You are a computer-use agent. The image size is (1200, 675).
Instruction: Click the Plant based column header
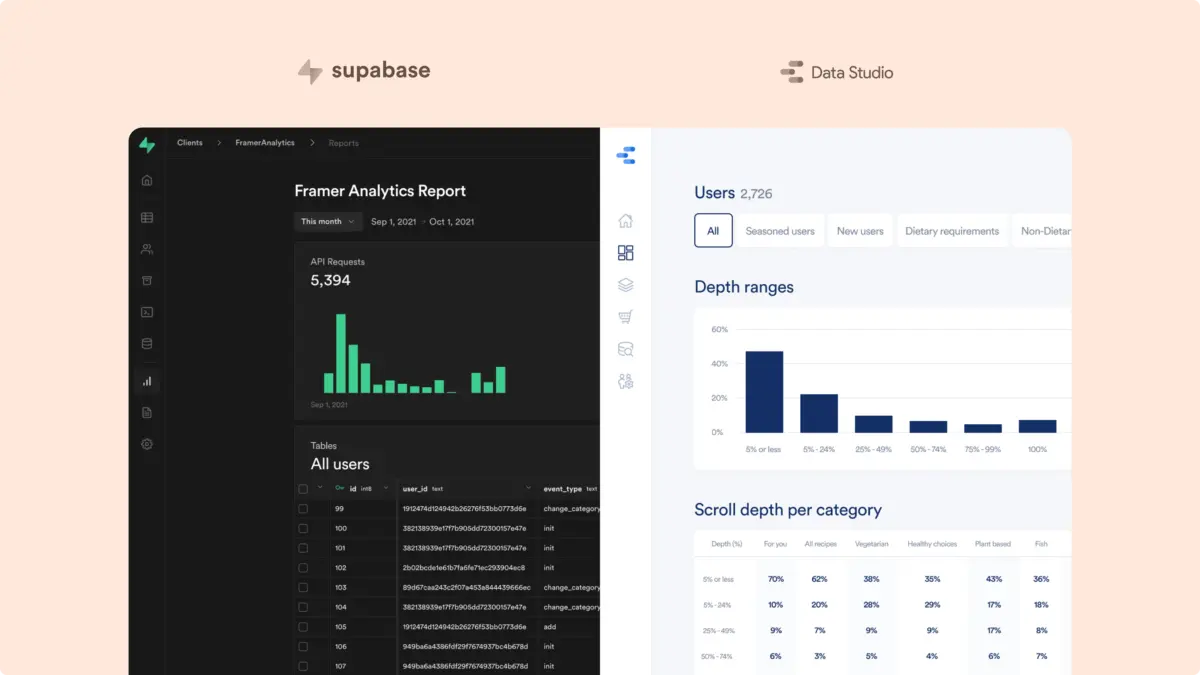[994, 544]
